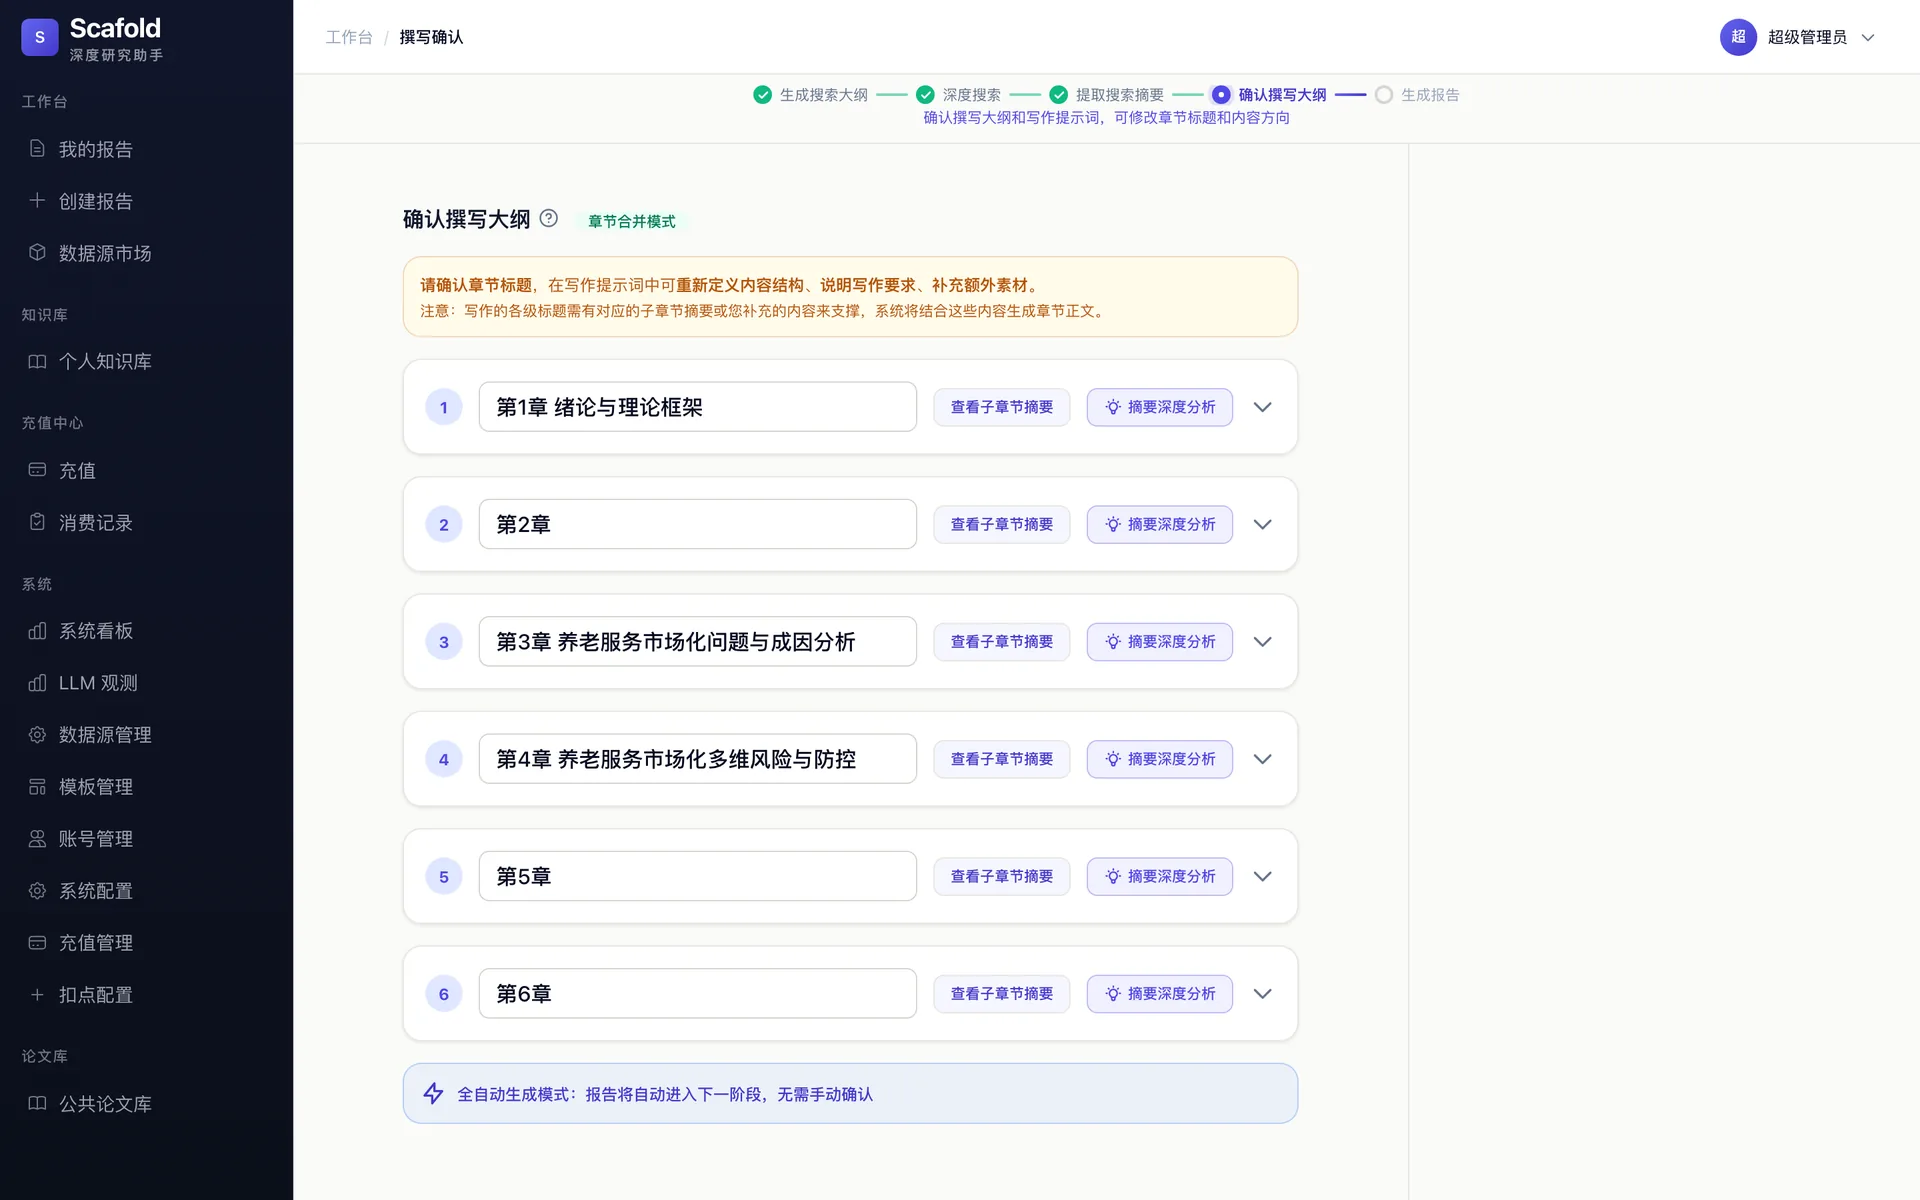The width and height of the screenshot is (1920, 1200).
Task: Click the number 3 chapter badge
Action: pos(444,642)
